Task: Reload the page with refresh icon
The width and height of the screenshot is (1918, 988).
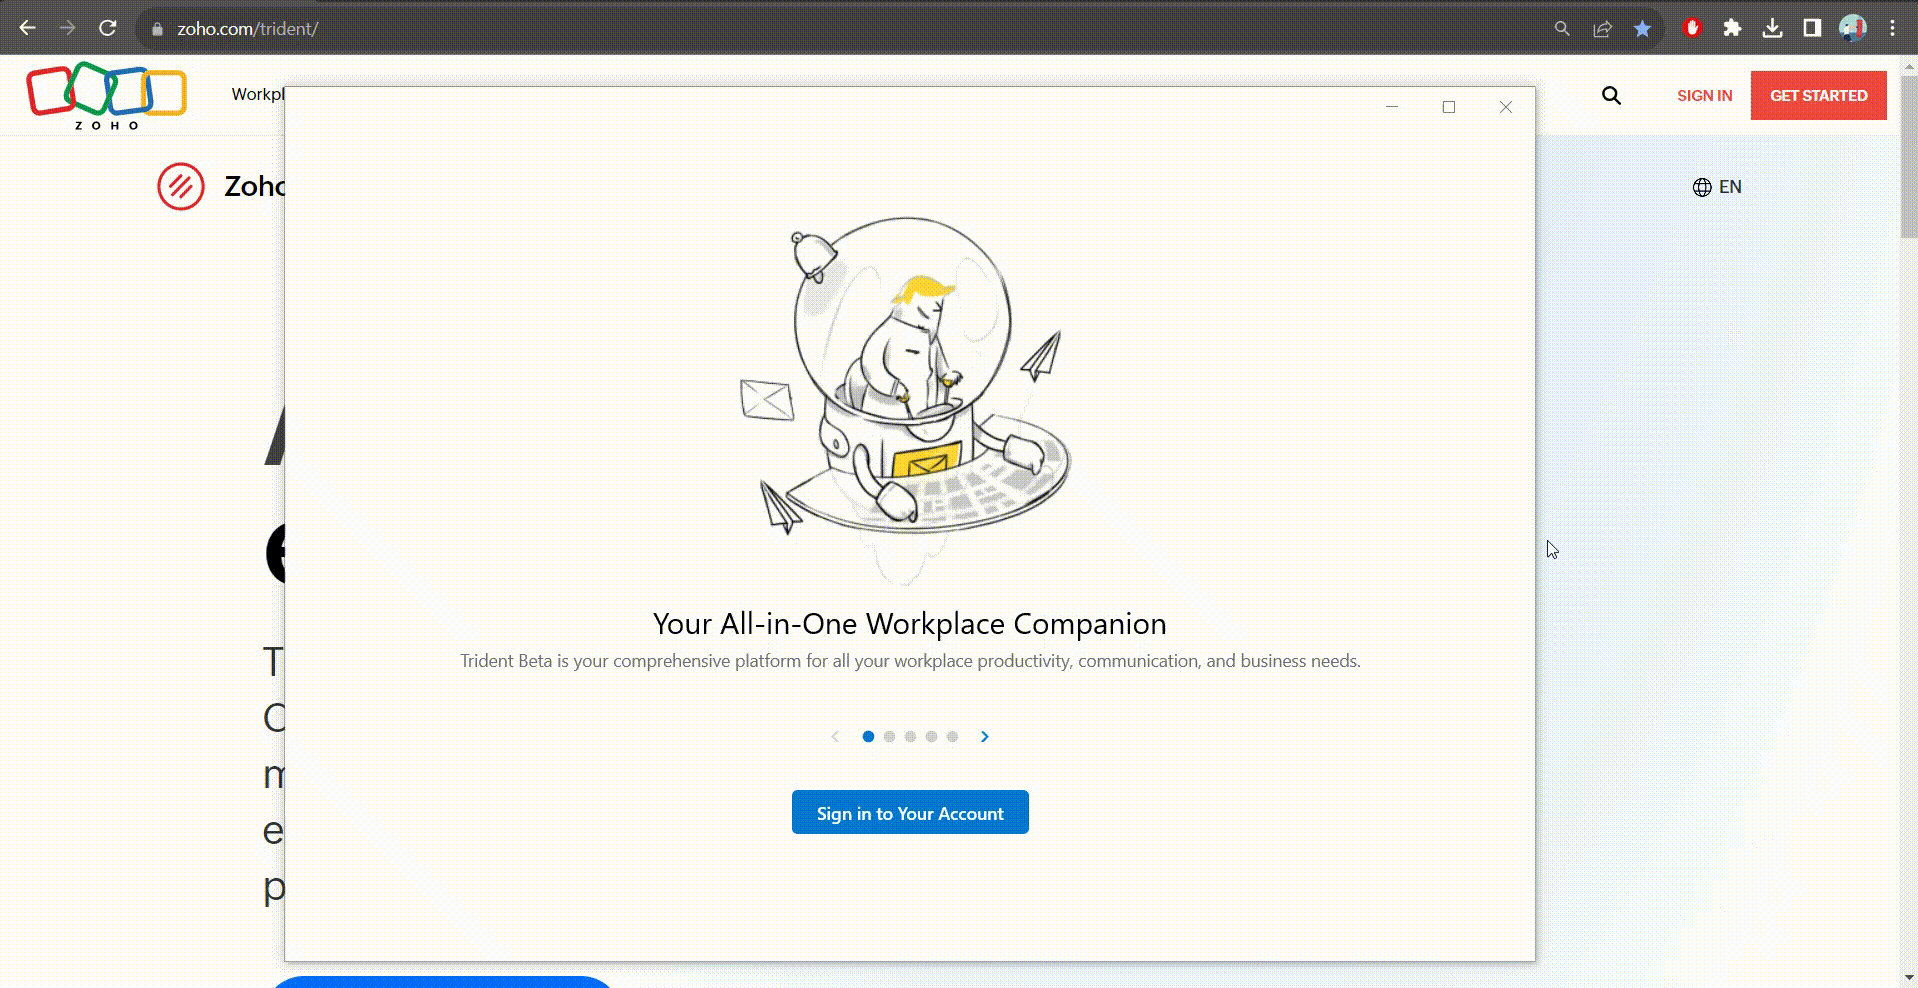Action: point(108,29)
